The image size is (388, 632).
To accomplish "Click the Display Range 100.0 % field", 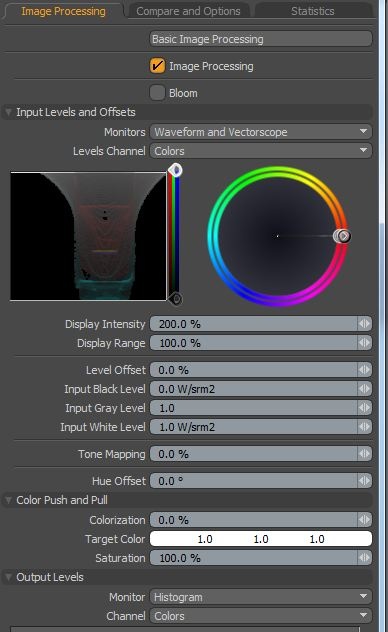I will (x=253, y=343).
